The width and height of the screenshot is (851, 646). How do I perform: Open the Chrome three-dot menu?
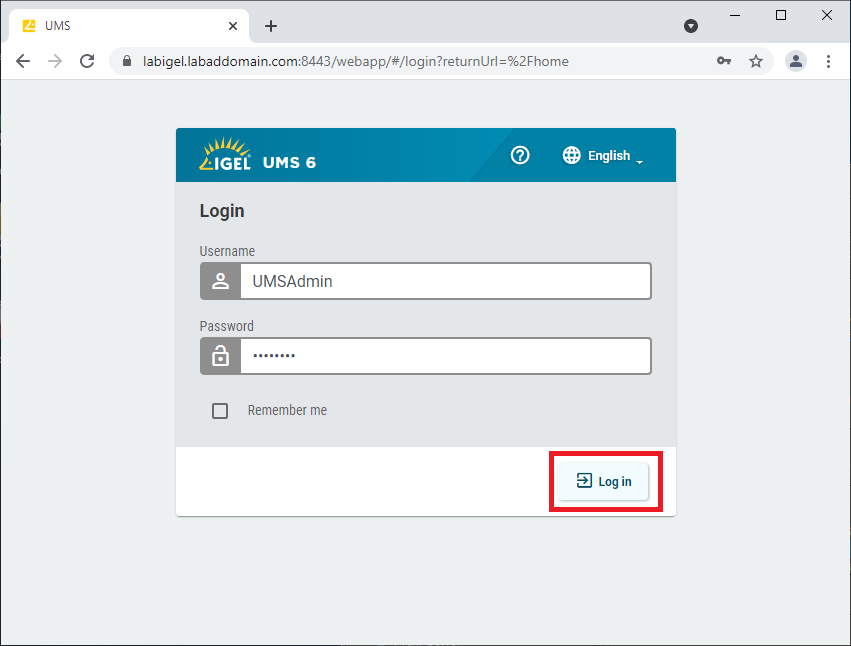tap(828, 61)
